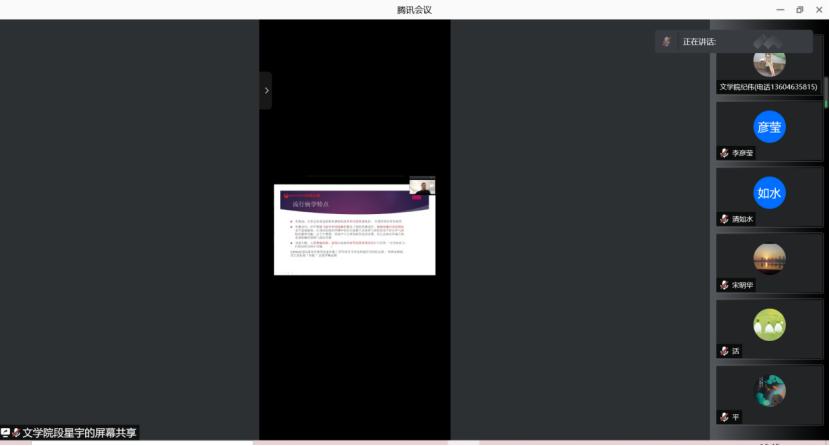Screen dimensions: 830x446
Task: Click the screen share icon at bottom-left
Action: click(6, 433)
